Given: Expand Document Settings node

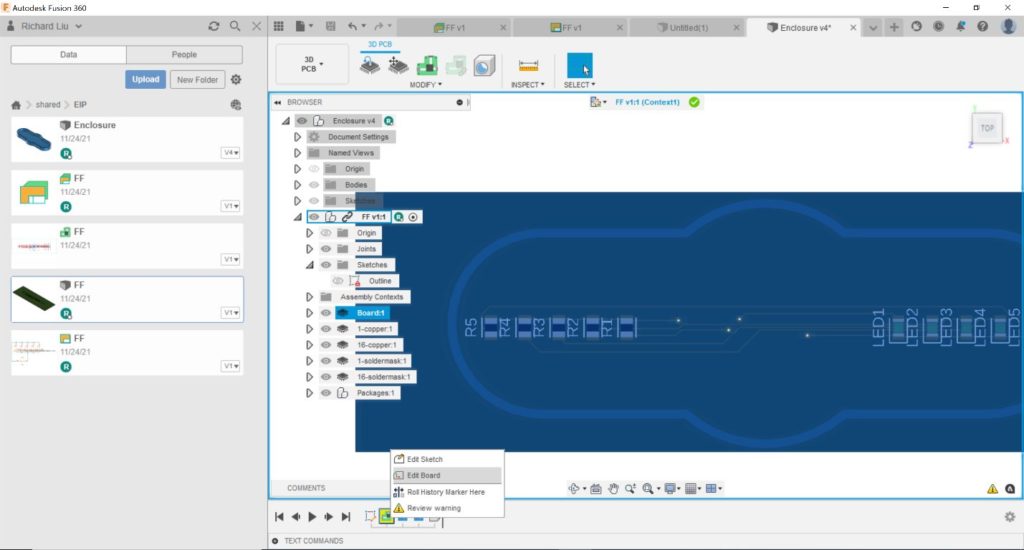Looking at the screenshot, I should pyautogui.click(x=297, y=137).
